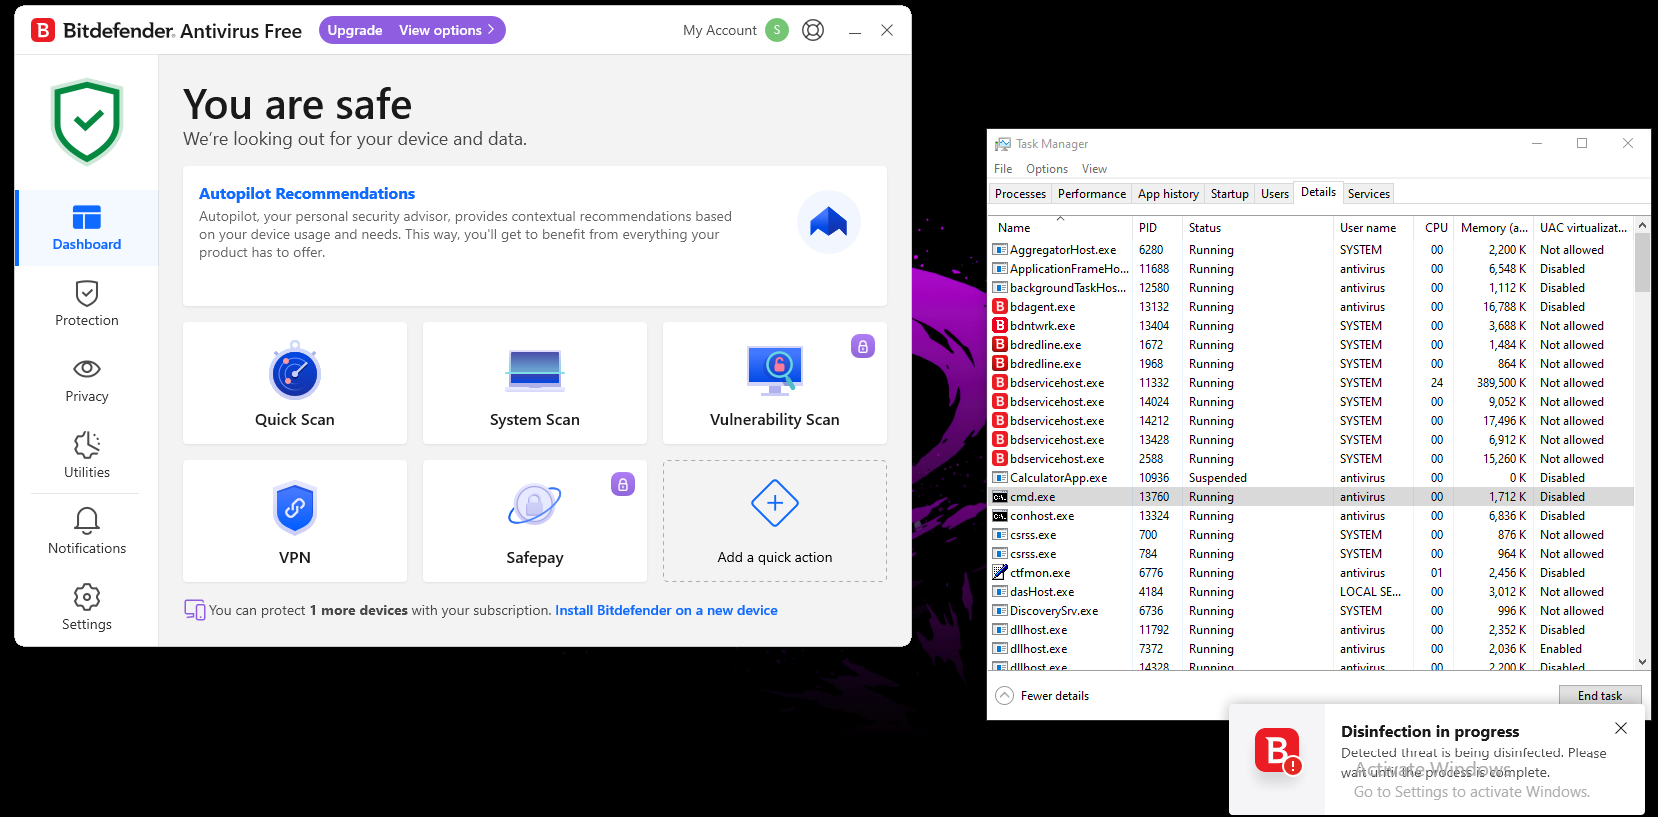
Task: Click the cmd.exe process icon
Action: click(x=1000, y=497)
